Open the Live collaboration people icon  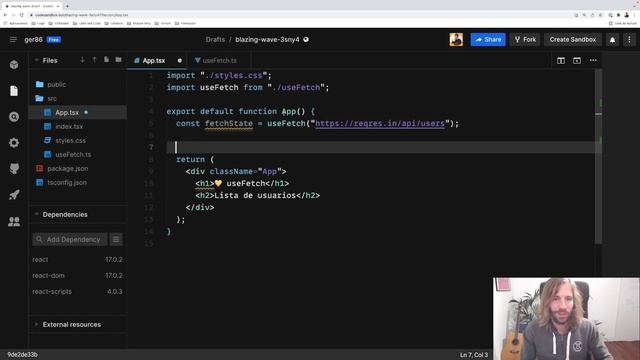coord(14,222)
